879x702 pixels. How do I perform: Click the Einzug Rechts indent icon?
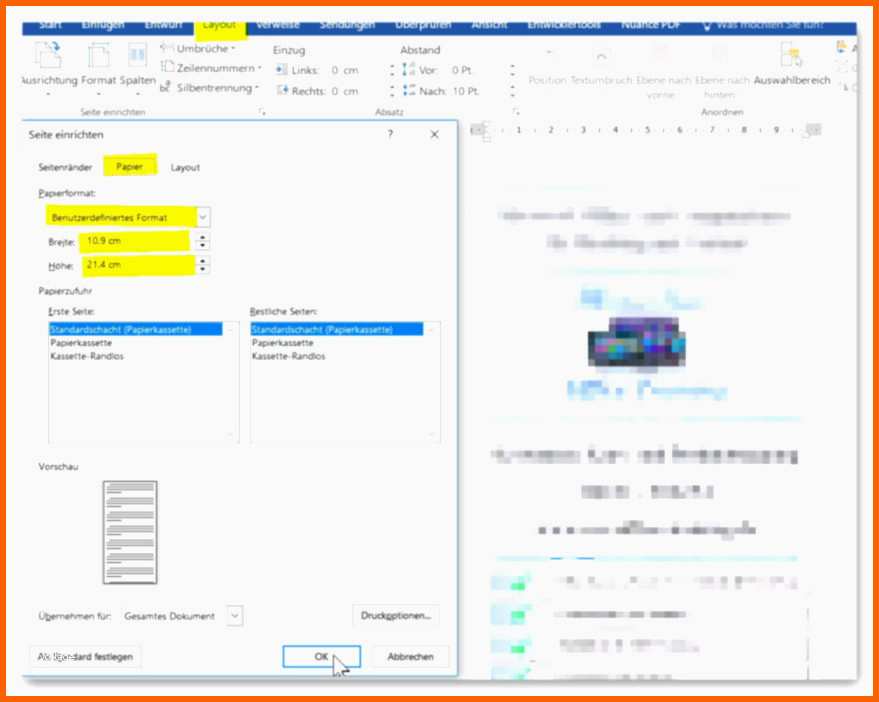pos(282,91)
